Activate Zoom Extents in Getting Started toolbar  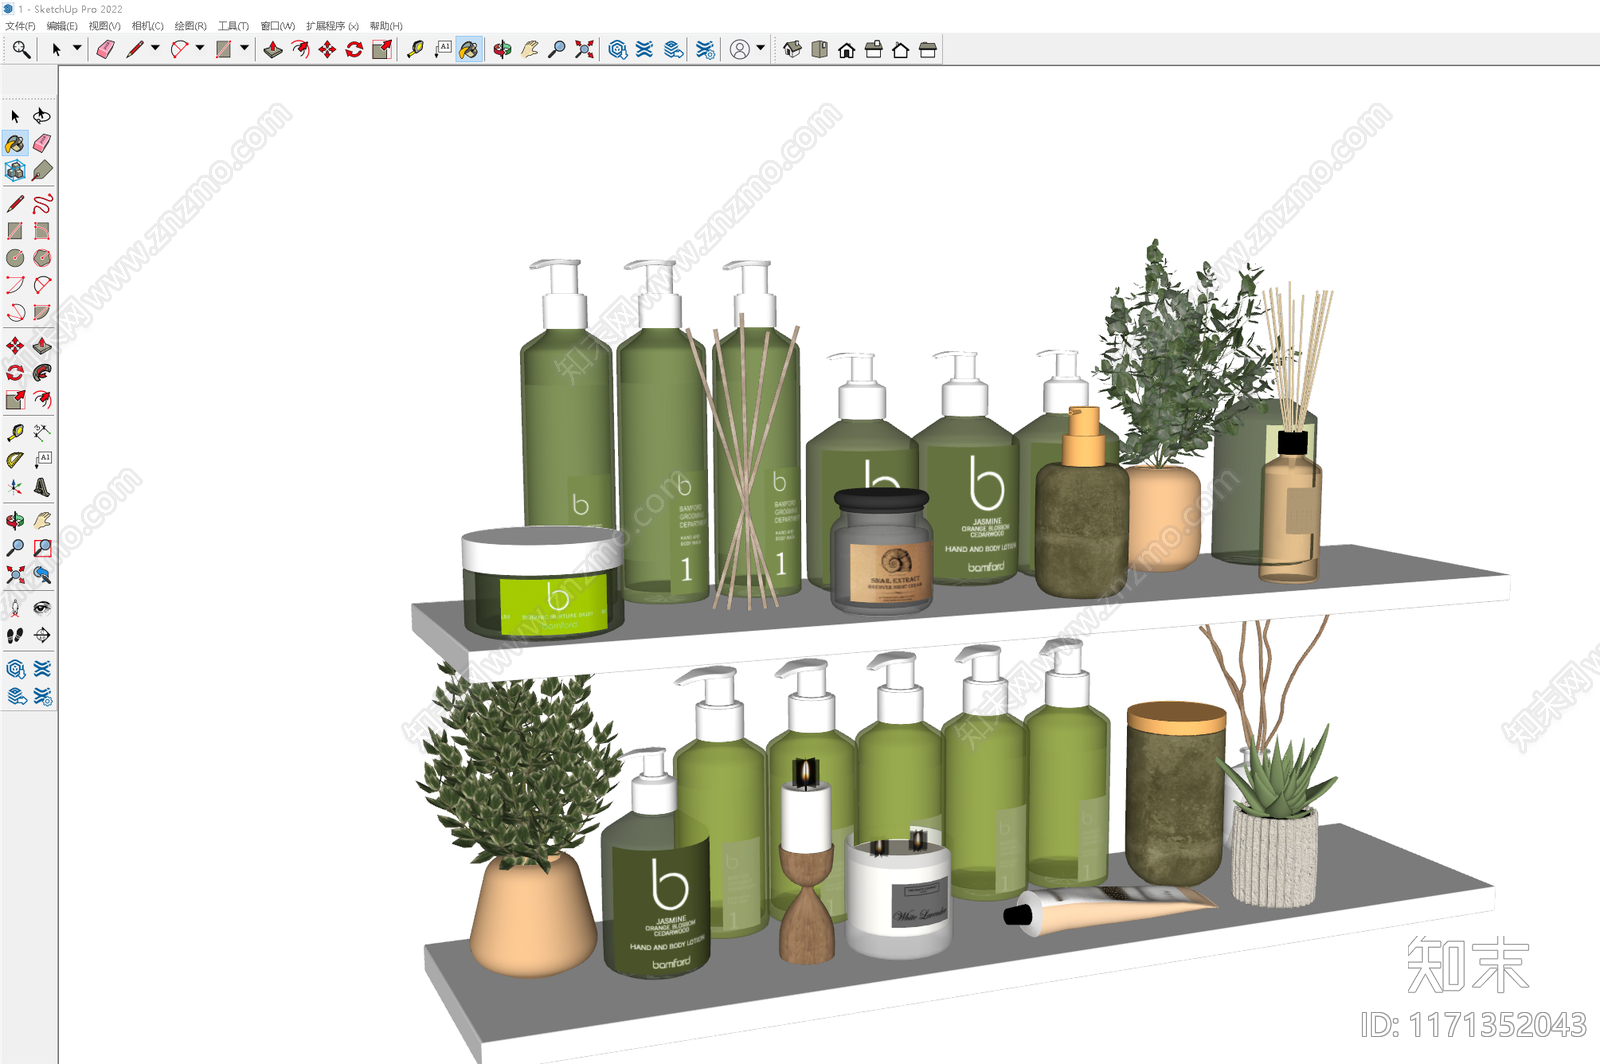click(585, 49)
